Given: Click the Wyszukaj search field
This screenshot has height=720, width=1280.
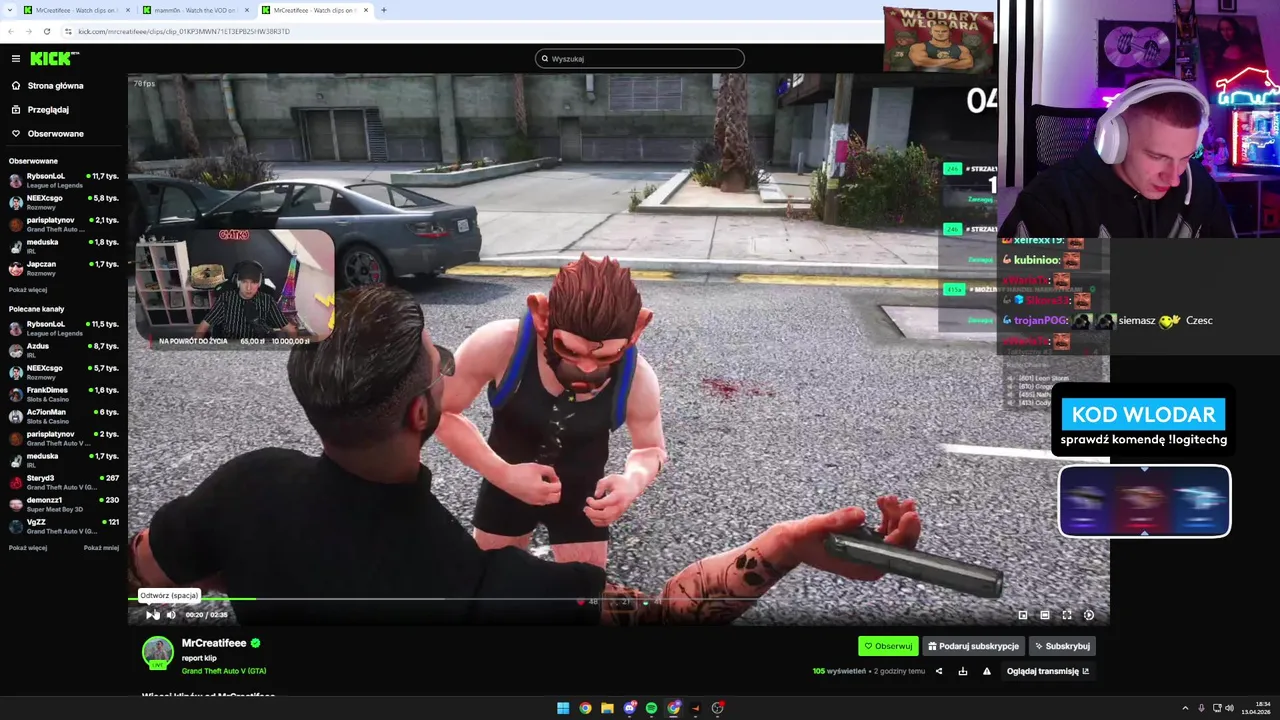Looking at the screenshot, I should coord(640,59).
